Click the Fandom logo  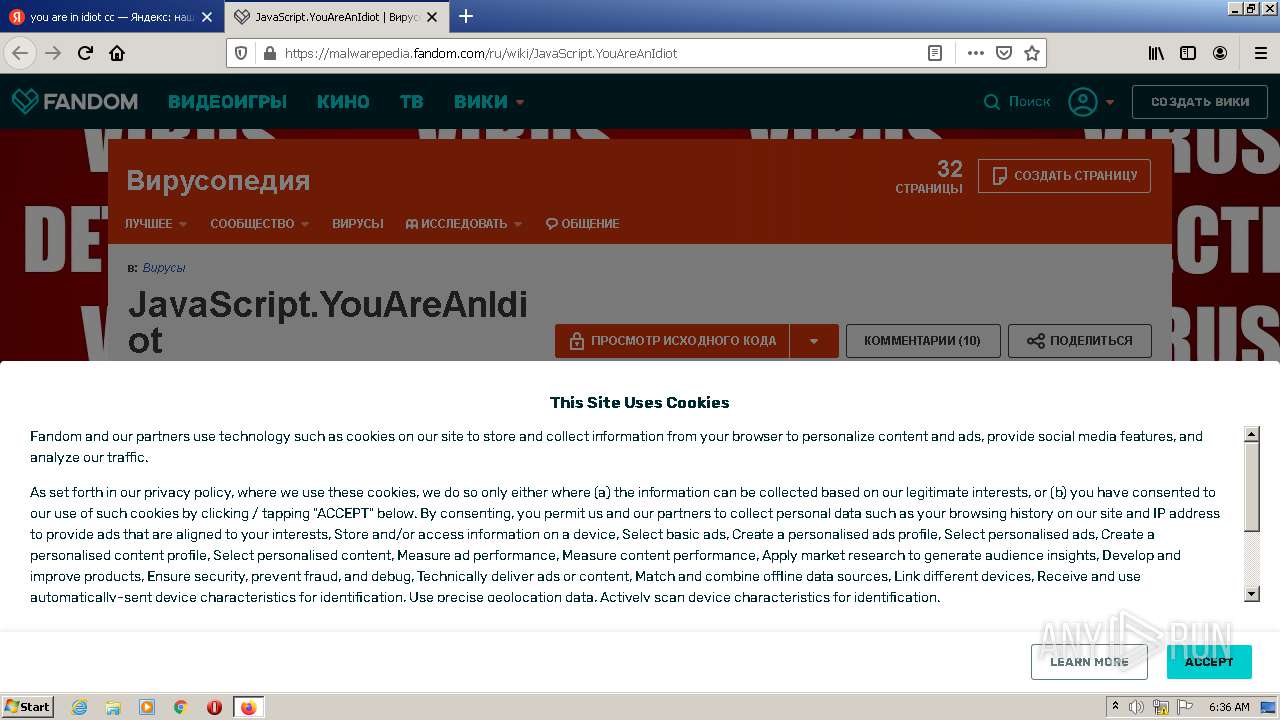click(75, 101)
